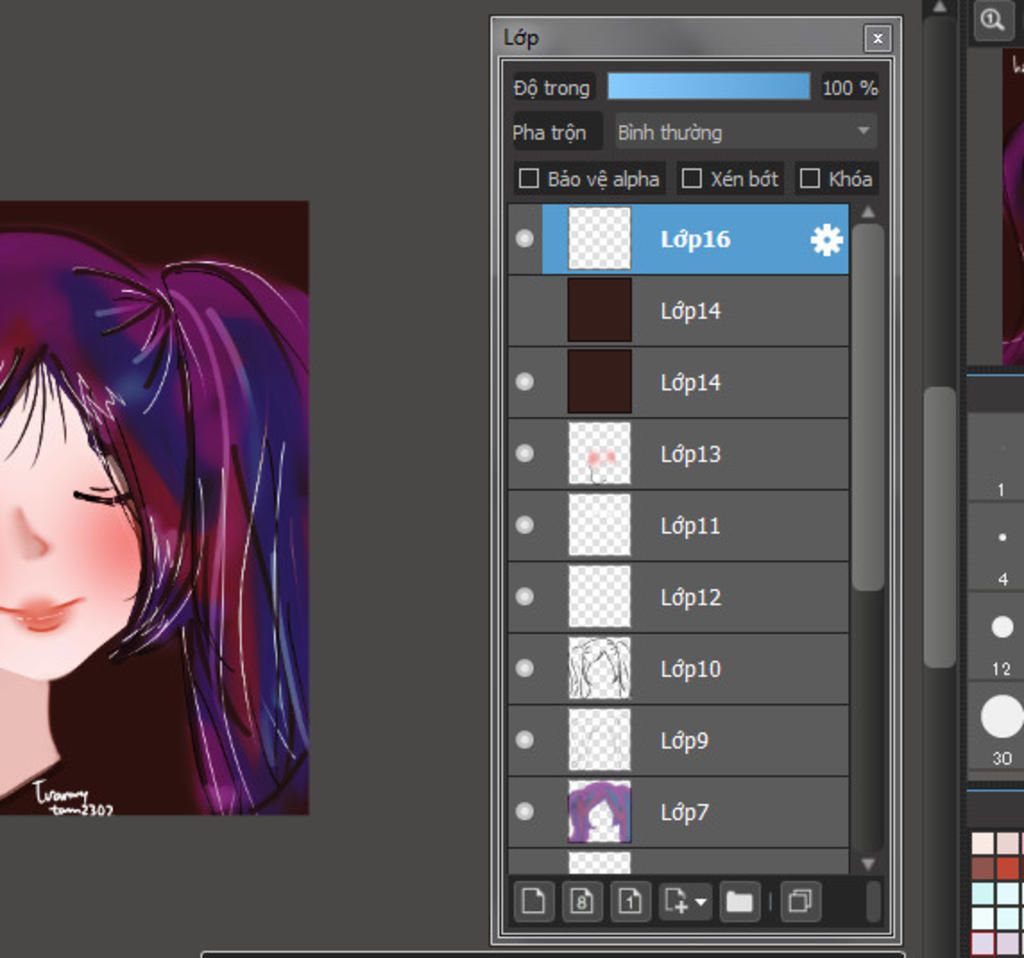
Task: Click the Lớp10 line art thumbnail
Action: tap(600, 668)
